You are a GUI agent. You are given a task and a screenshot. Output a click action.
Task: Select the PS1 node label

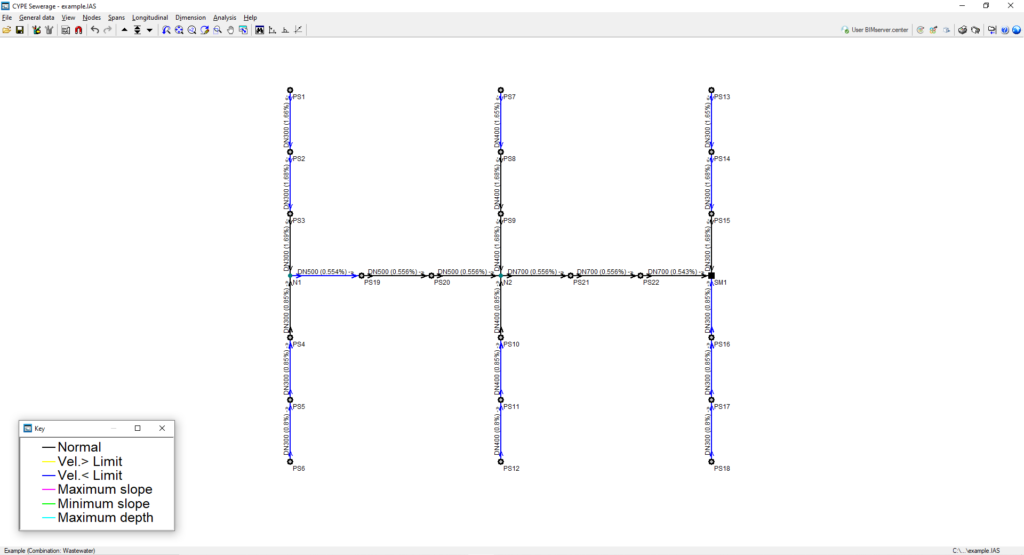[298, 97]
